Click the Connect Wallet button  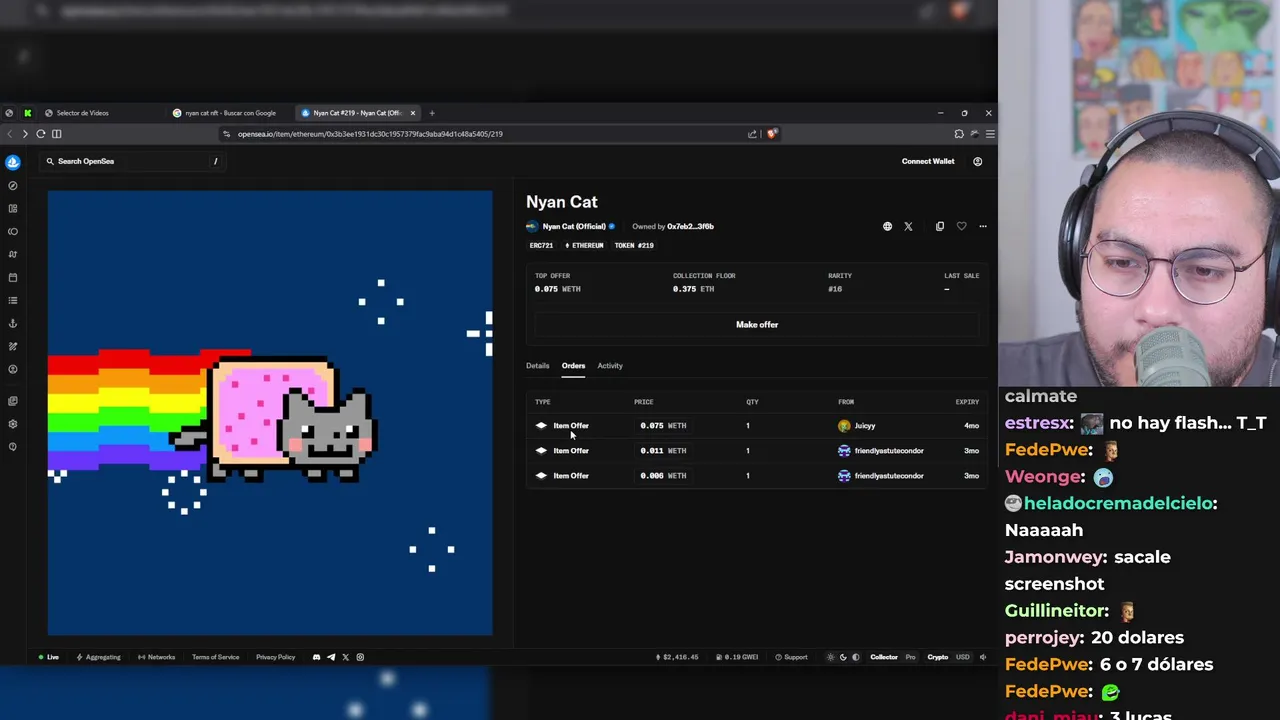(x=928, y=161)
